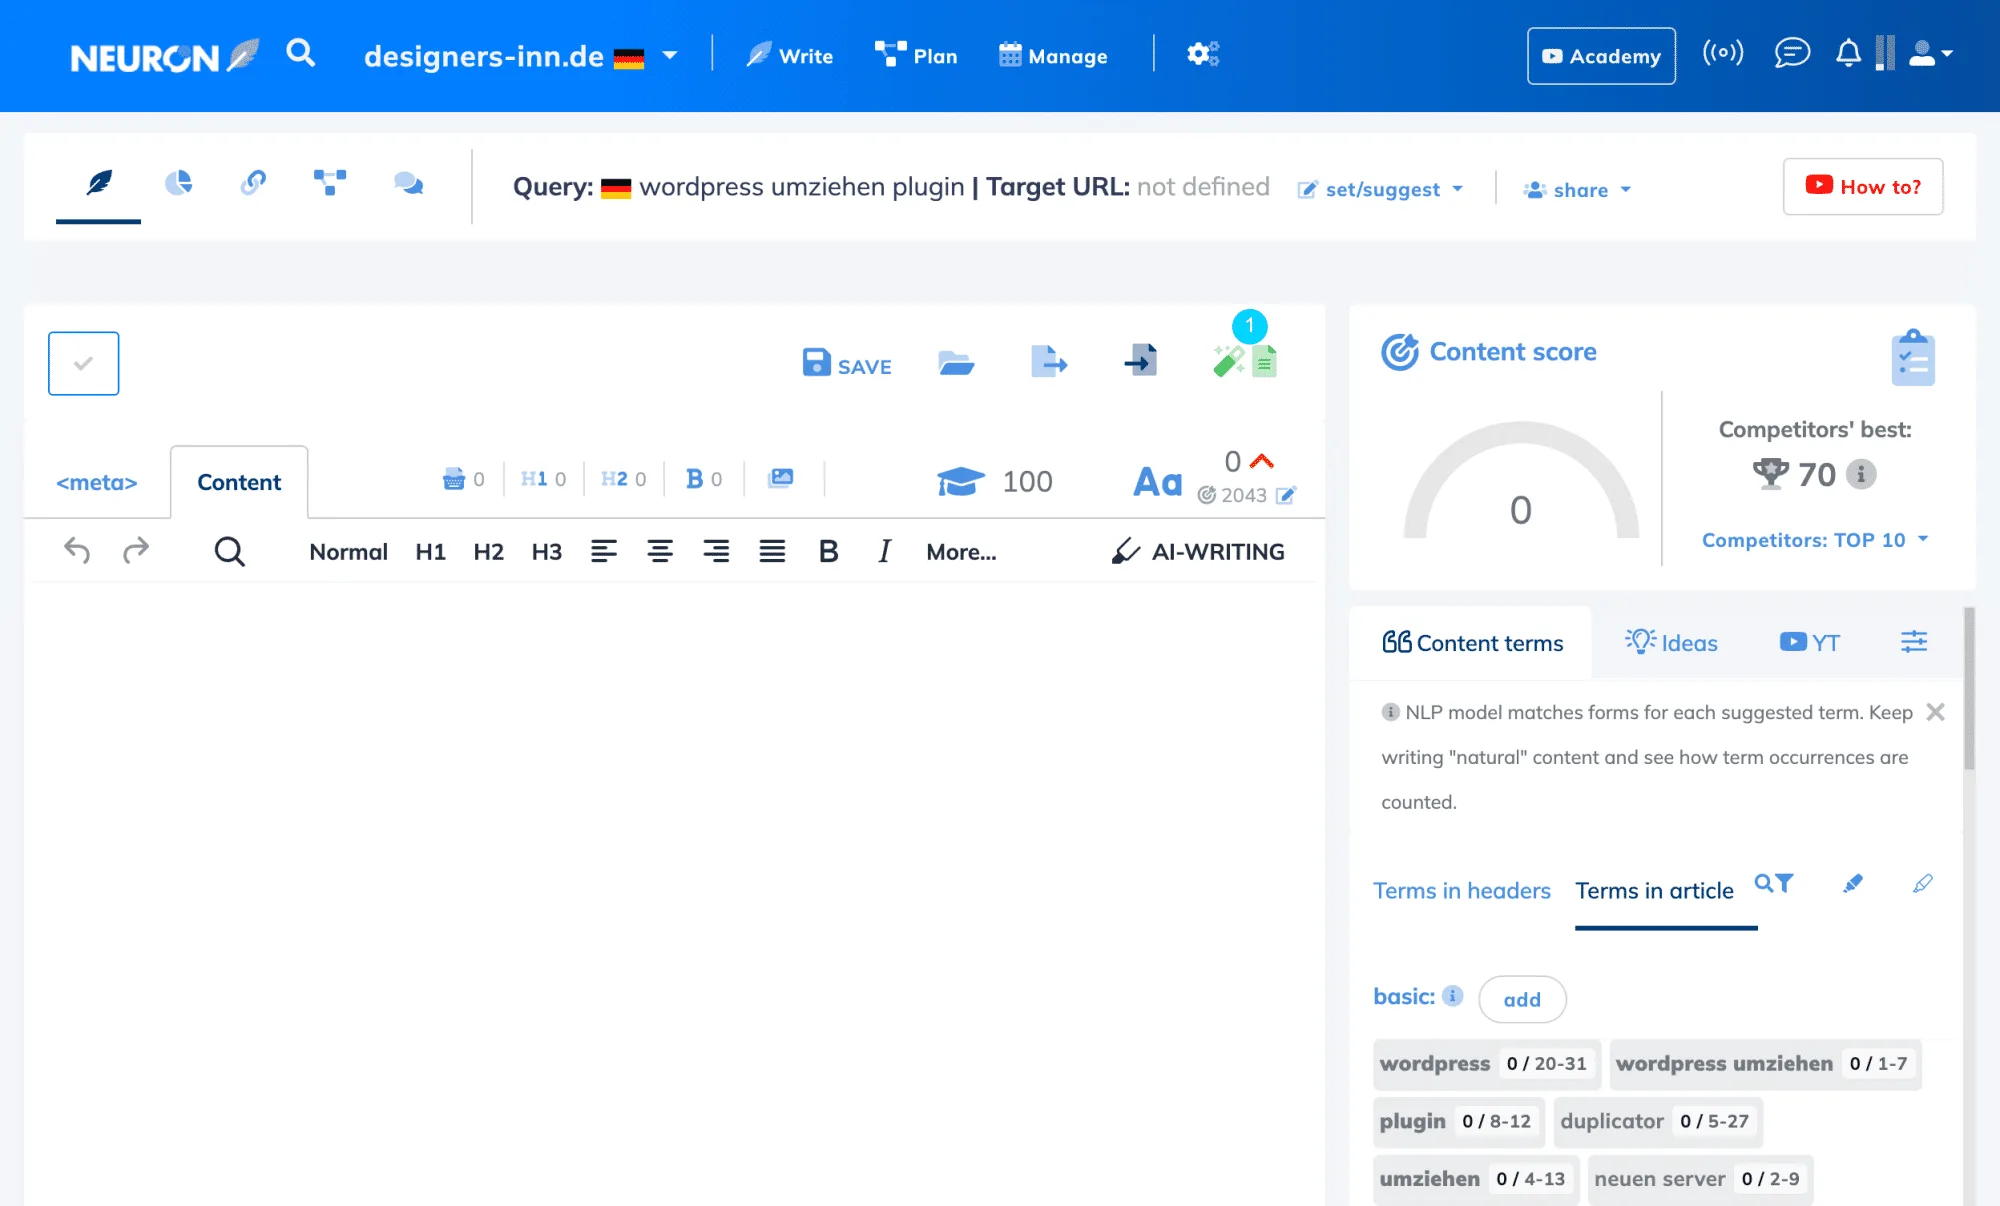This screenshot has height=1206, width=2000.
Task: Open the Manage menu
Action: point(1053,56)
